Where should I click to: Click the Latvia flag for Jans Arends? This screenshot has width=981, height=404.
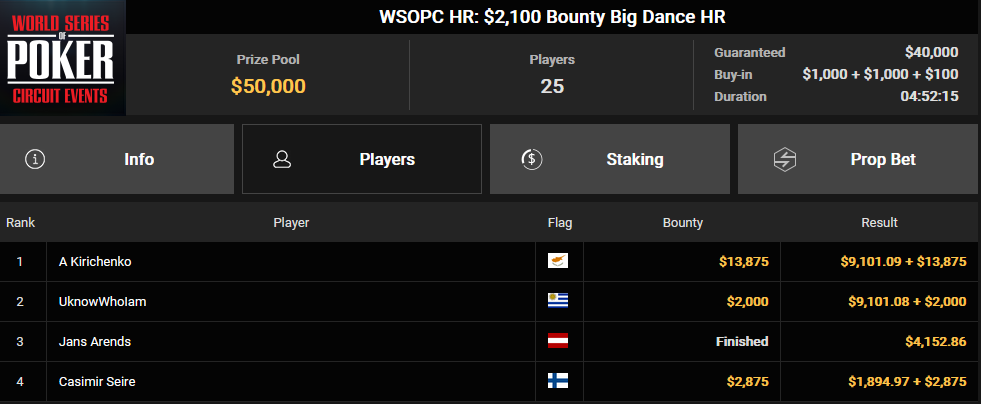click(x=557, y=341)
